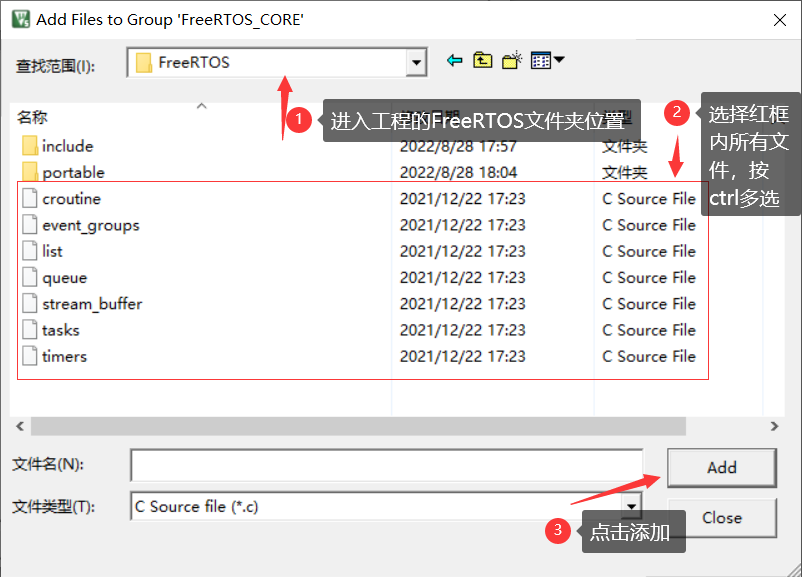Select the tasks file

point(60,330)
